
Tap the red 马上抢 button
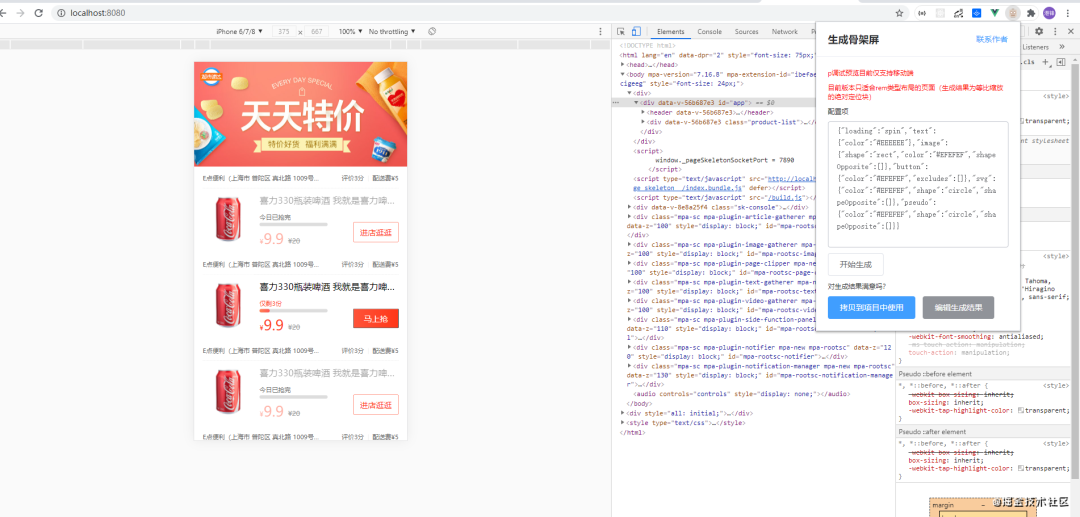(375, 319)
